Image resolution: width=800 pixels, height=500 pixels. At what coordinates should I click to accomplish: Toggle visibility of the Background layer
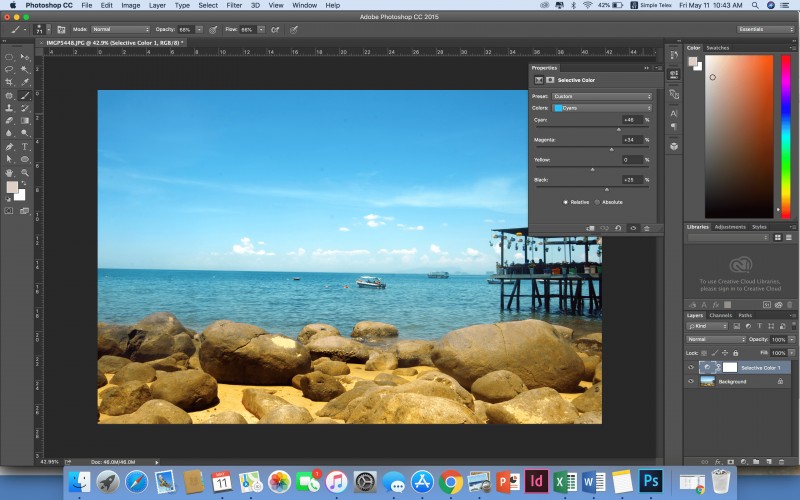click(x=690, y=381)
